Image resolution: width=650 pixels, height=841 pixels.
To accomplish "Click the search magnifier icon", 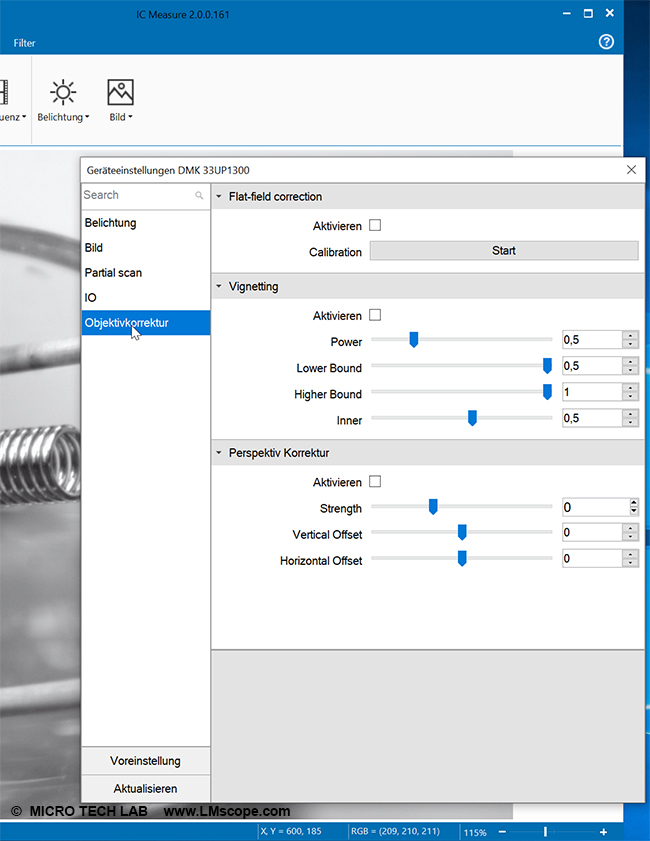I will [x=199, y=196].
